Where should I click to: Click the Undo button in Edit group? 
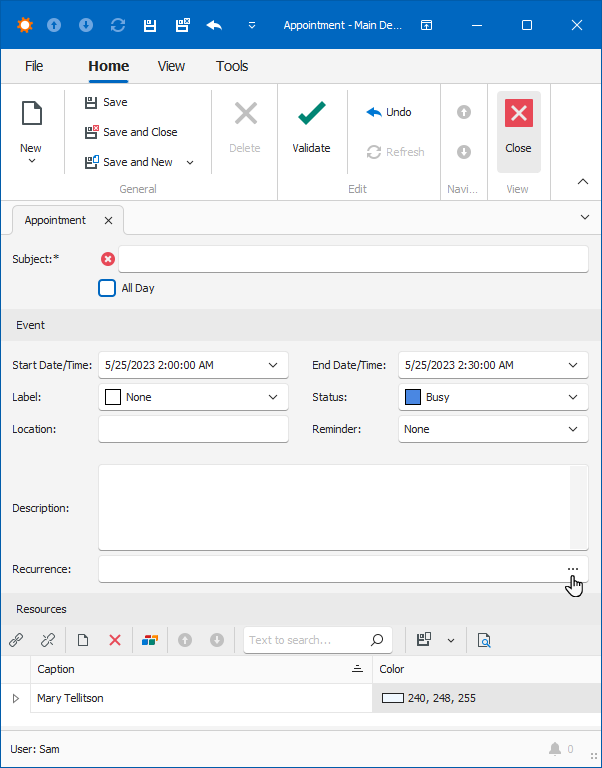point(388,112)
